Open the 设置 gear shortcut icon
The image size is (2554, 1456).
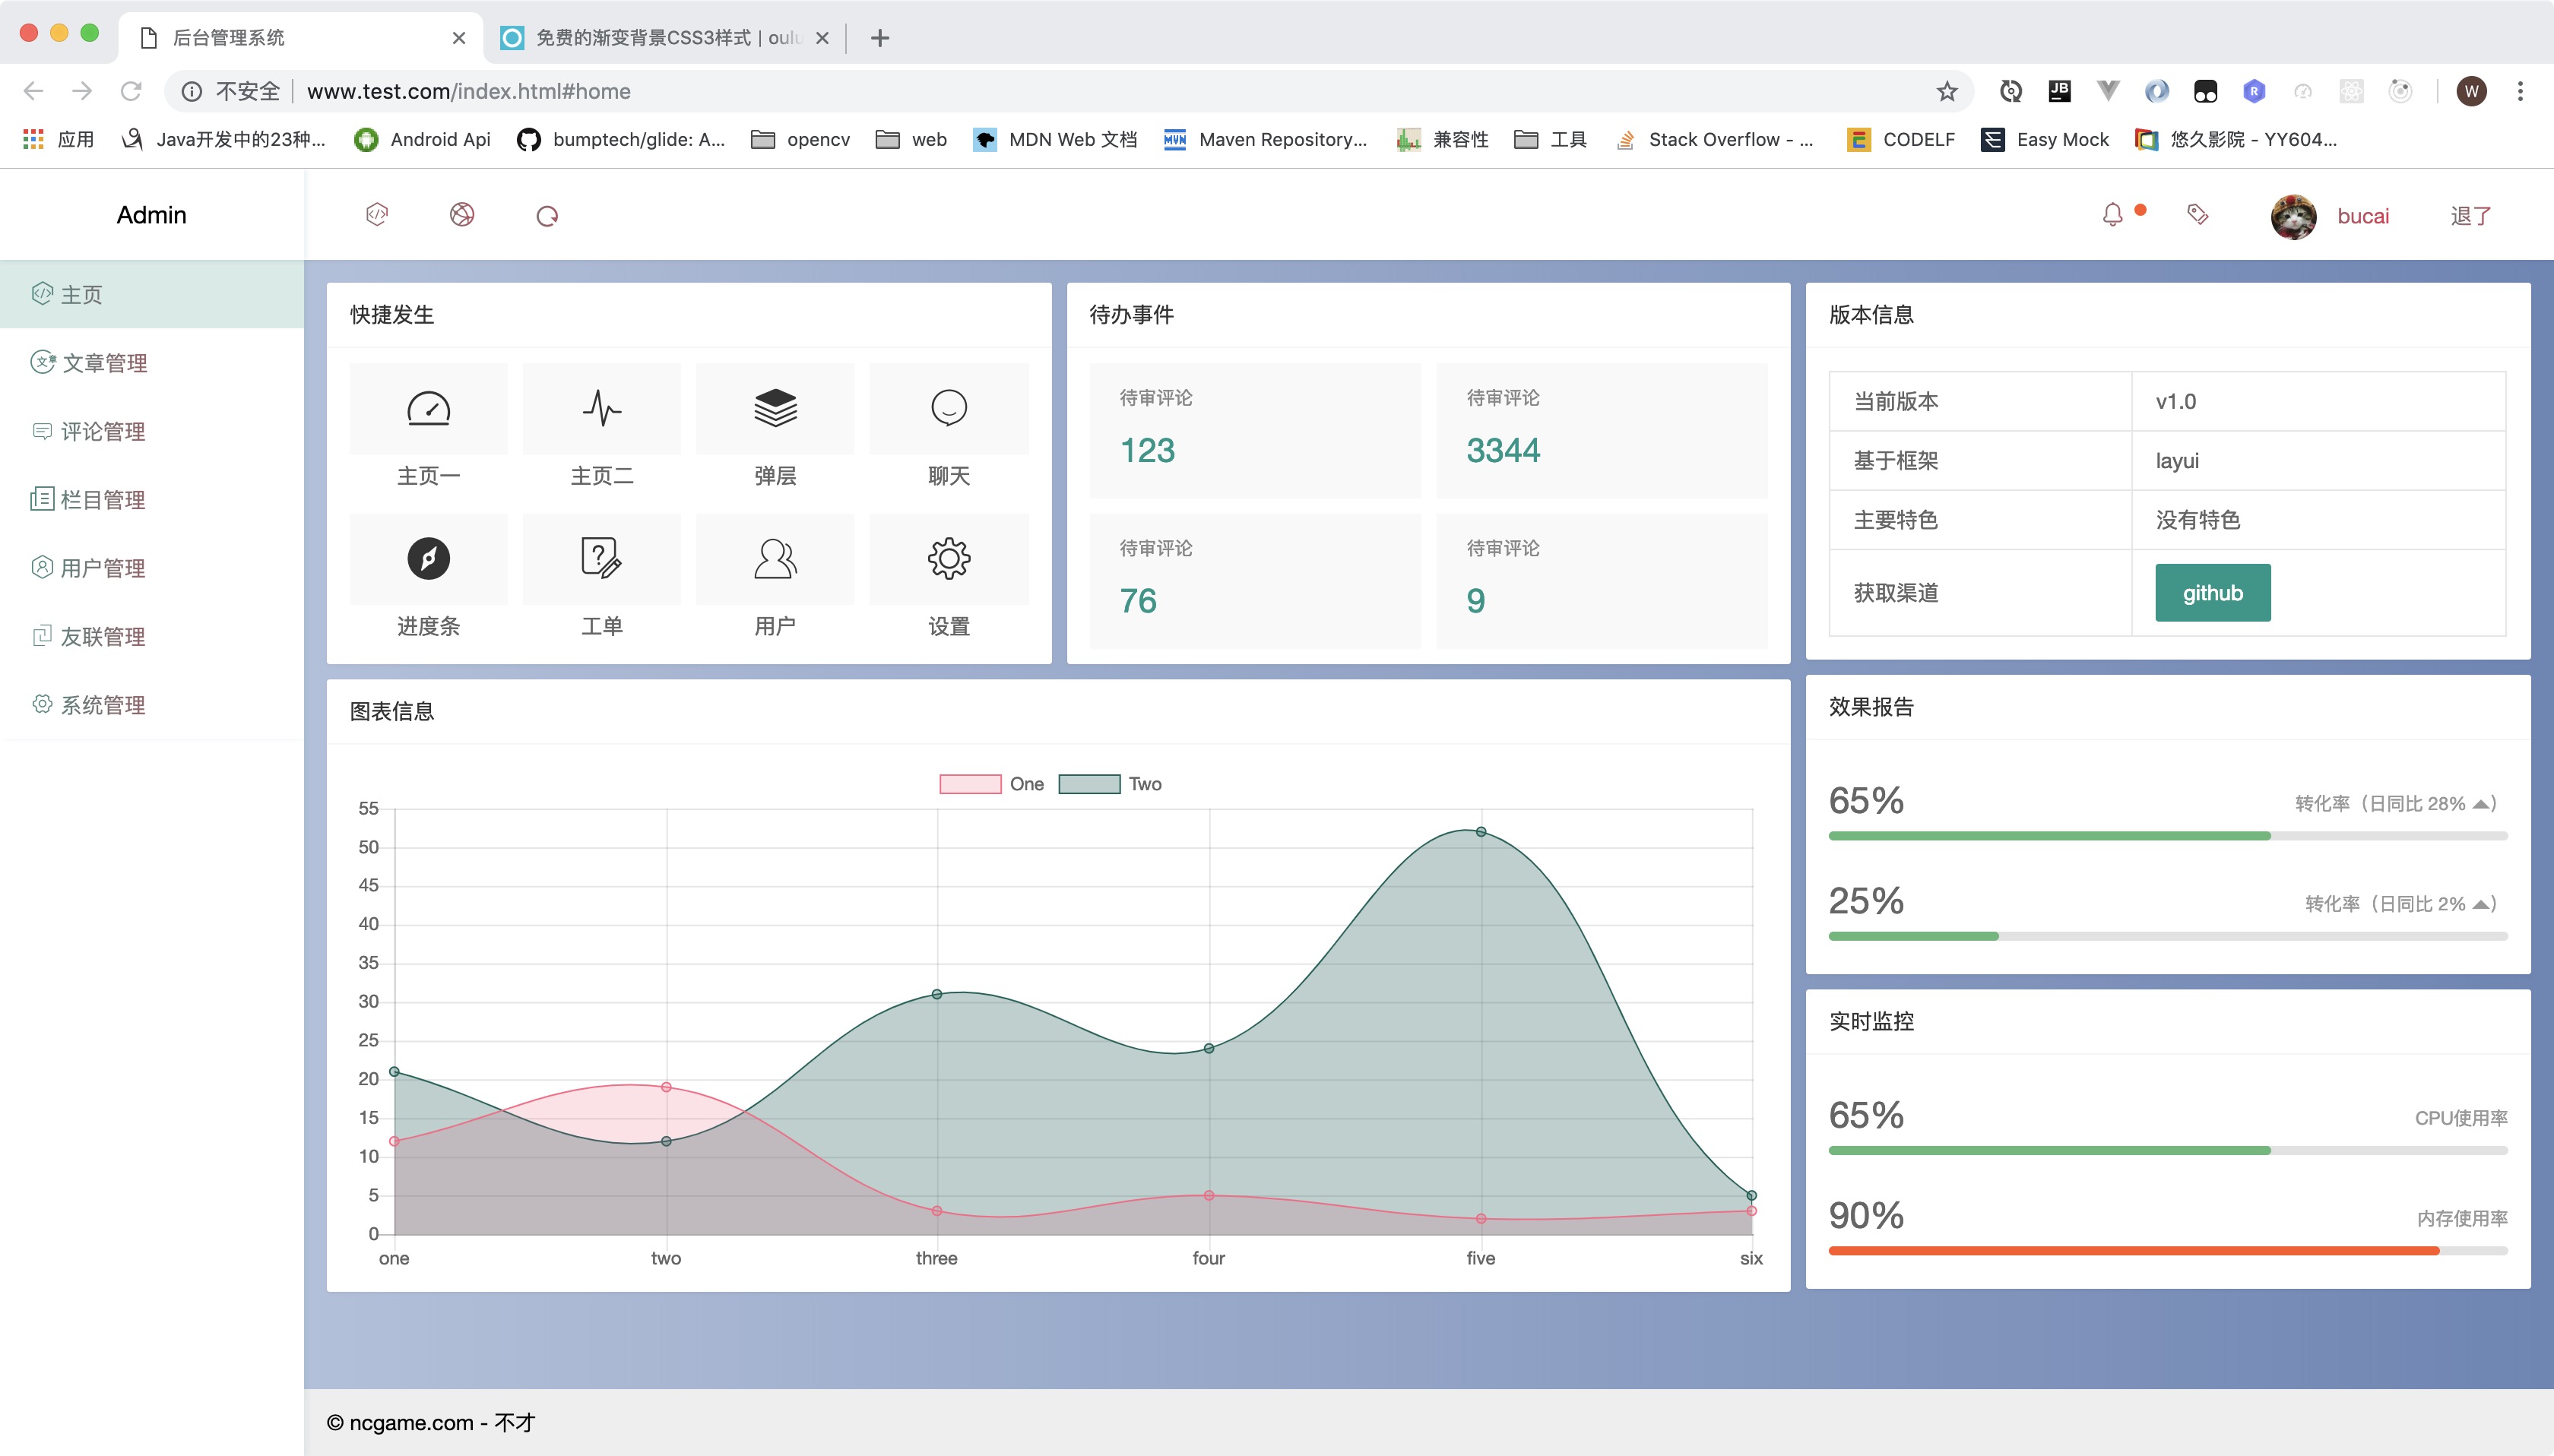click(x=948, y=558)
